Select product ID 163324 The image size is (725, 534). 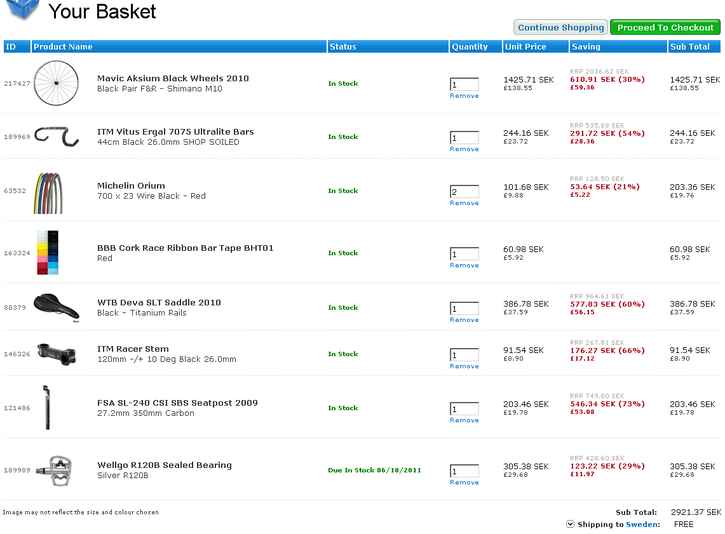(17, 253)
